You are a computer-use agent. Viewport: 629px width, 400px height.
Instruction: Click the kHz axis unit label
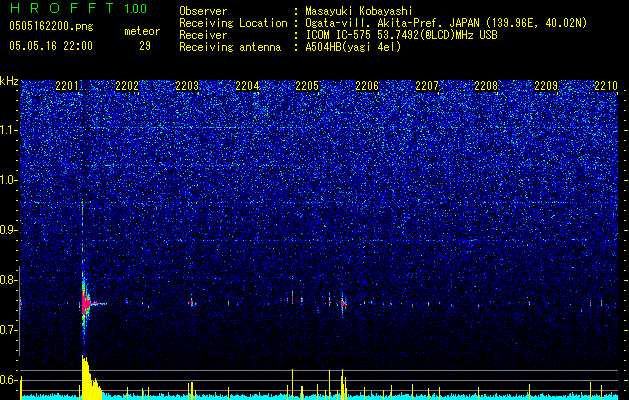click(x=9, y=81)
